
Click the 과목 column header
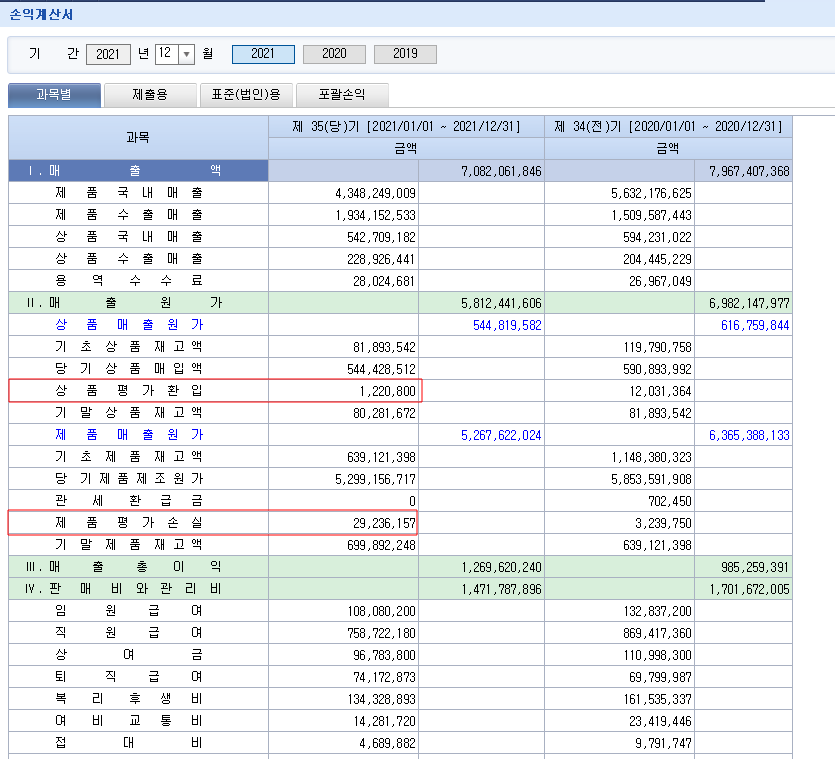(138, 137)
